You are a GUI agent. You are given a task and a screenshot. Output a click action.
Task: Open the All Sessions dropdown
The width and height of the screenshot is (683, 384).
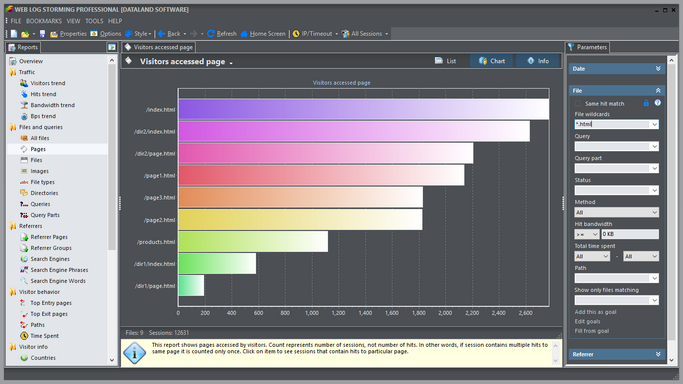tap(365, 34)
